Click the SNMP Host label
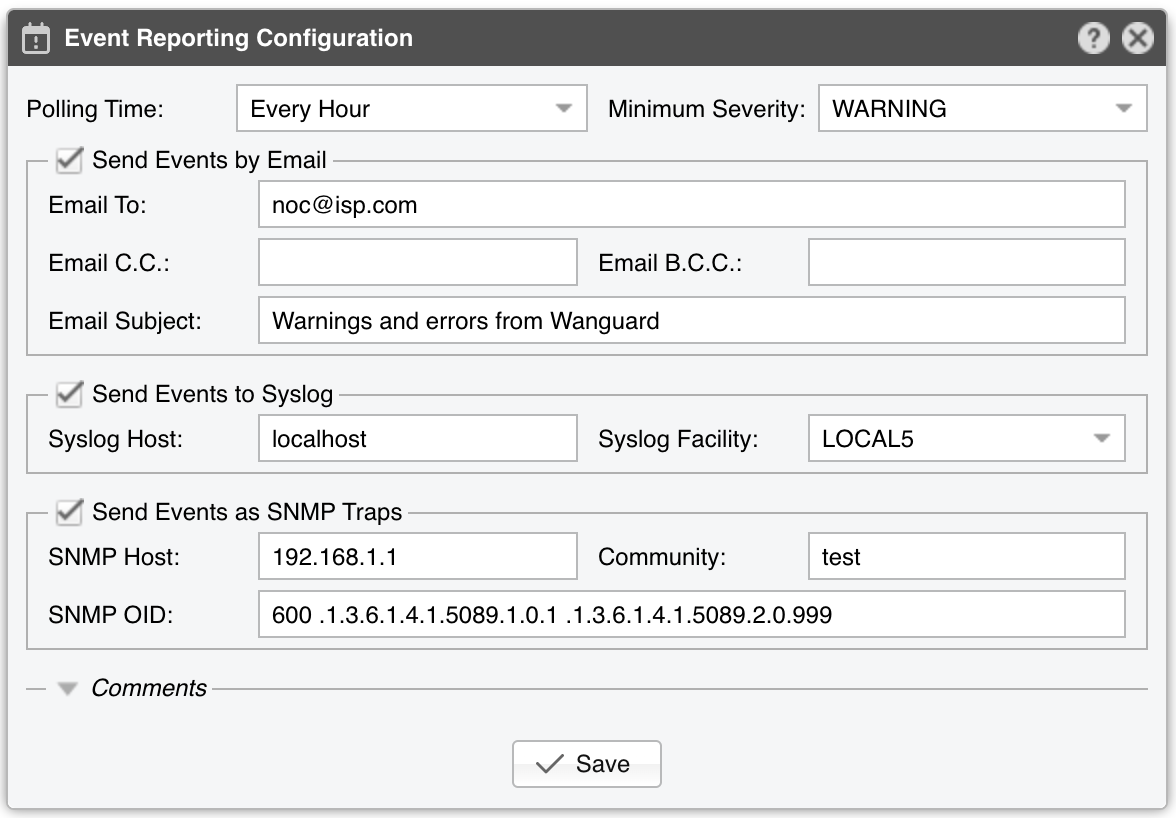Viewport: 1176px width, 818px height. [114, 557]
